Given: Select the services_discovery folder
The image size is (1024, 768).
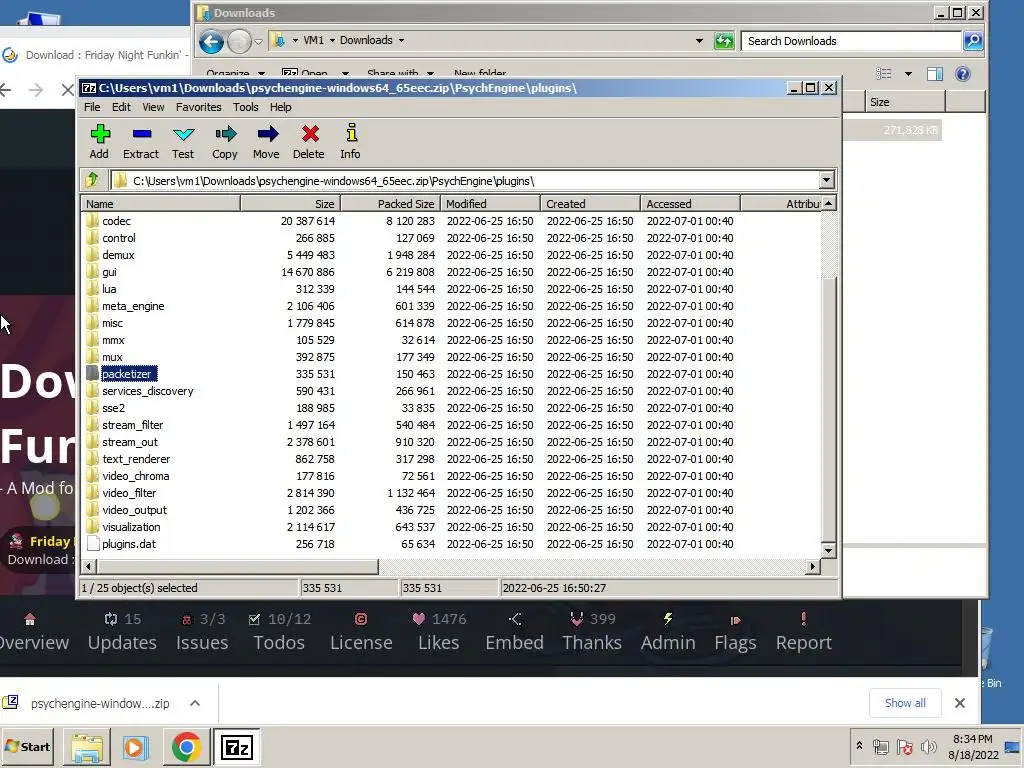Looking at the screenshot, I should pyautogui.click(x=148, y=391).
